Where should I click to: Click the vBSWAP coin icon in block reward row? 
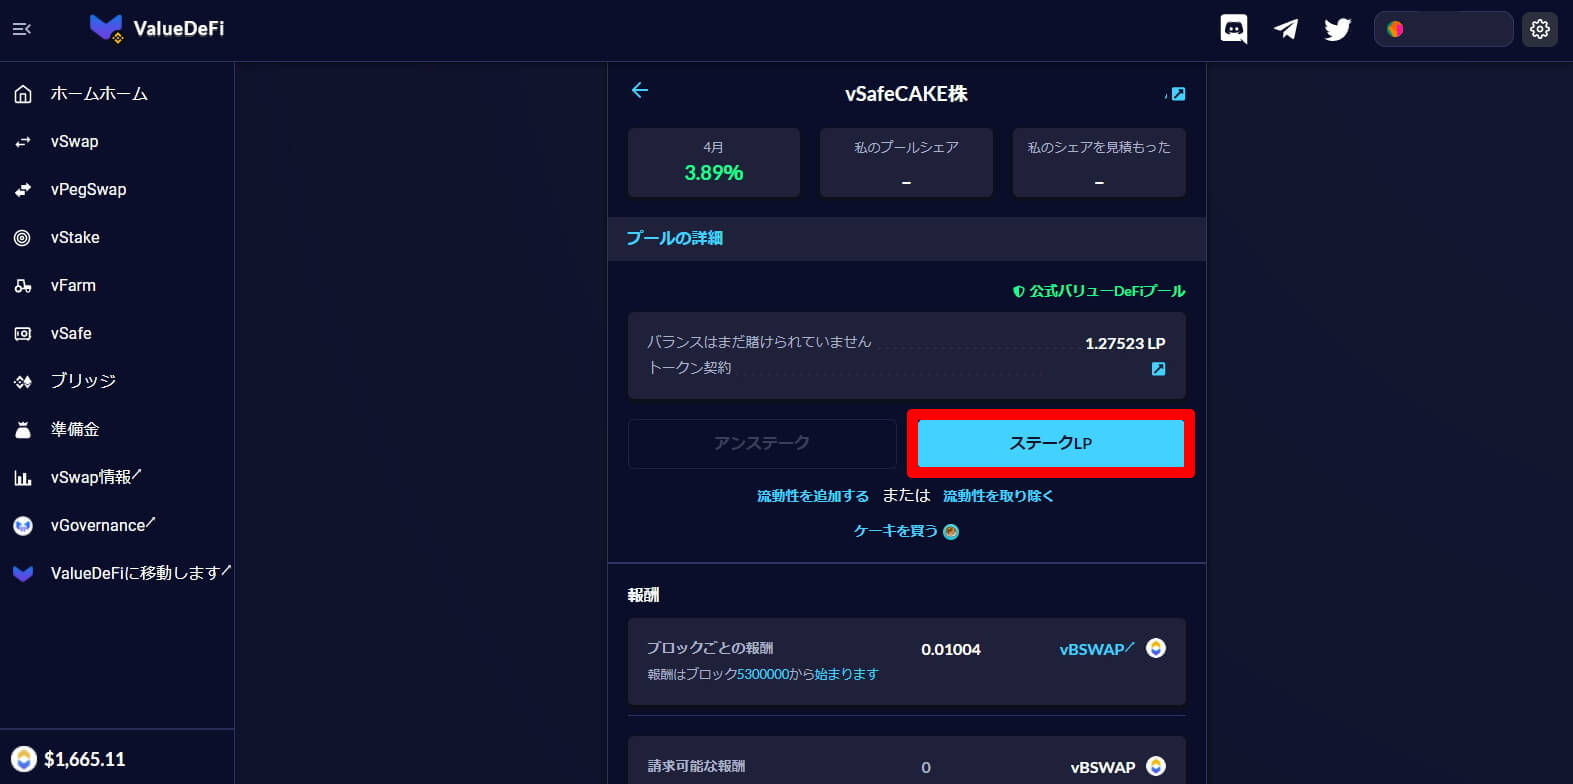pyautogui.click(x=1155, y=648)
